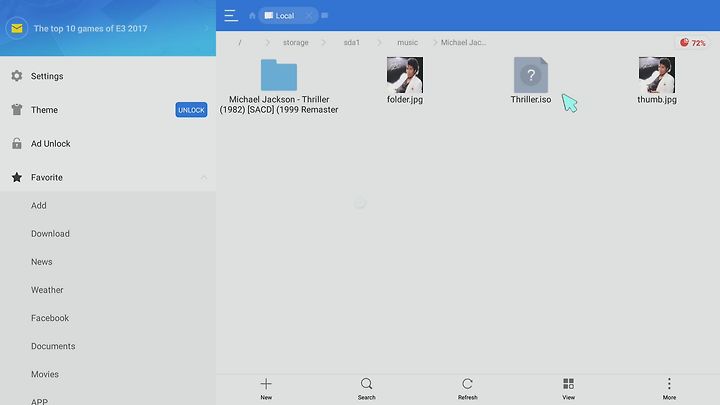Viewport: 720px width, 405px height.
Task: Open folder.jpg thumbnail
Action: pyautogui.click(x=405, y=75)
